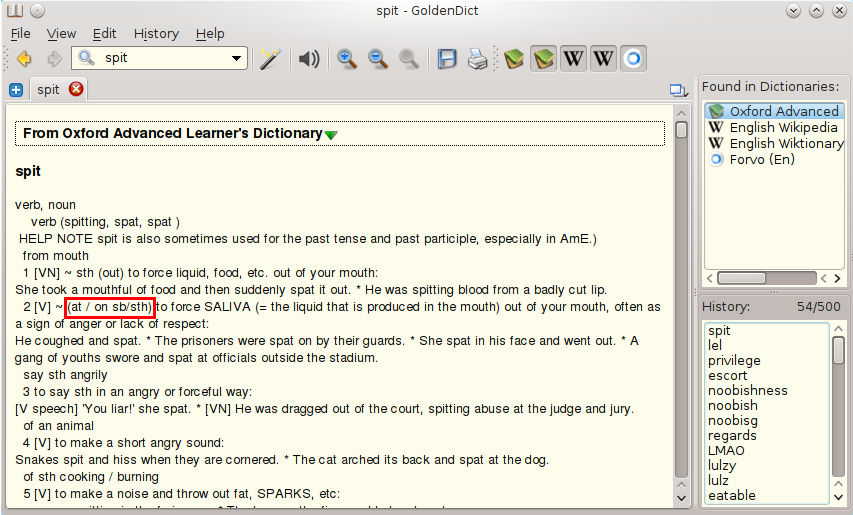Select English Wiktionary in found dictionaries
Viewport: 853px width, 515px height.
click(785, 143)
